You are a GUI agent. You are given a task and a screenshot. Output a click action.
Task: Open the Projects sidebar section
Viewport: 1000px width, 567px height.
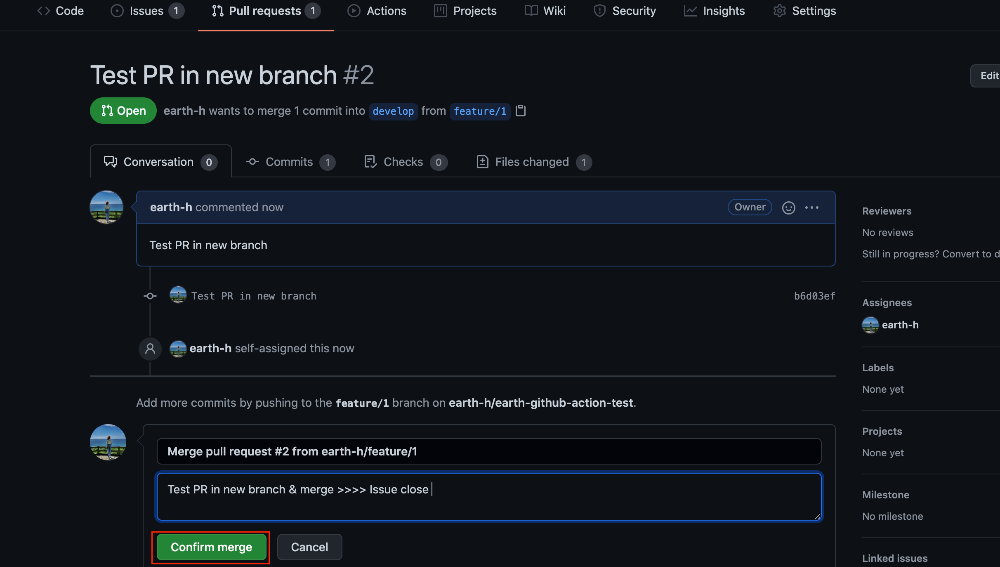(x=882, y=431)
